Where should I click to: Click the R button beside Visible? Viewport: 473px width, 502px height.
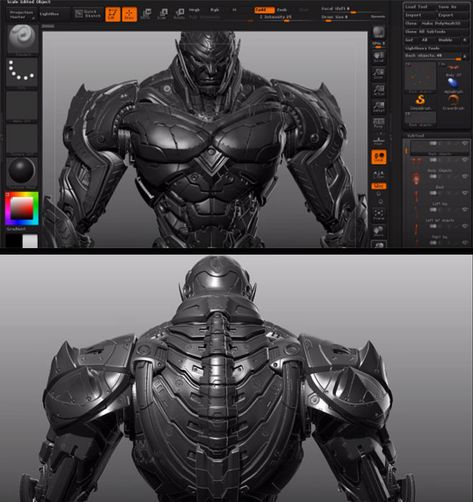[x=465, y=40]
